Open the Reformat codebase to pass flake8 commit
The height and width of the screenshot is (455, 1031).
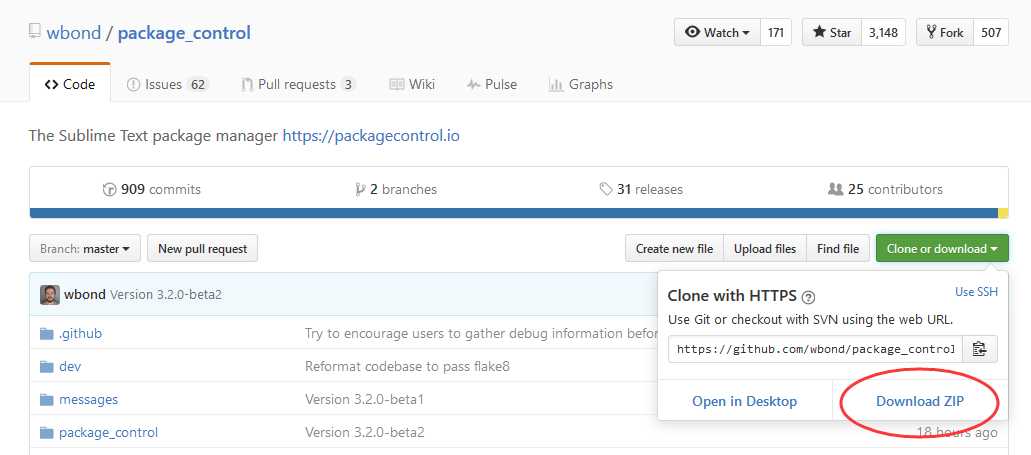tap(407, 366)
